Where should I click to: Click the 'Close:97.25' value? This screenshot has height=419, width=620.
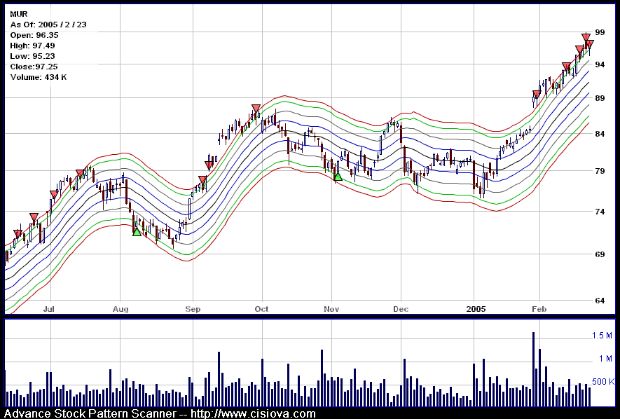(x=34, y=66)
